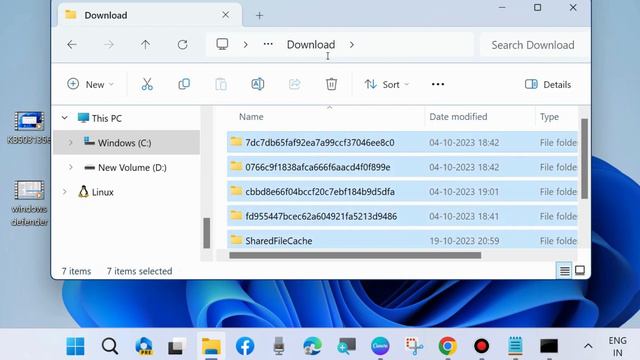Show hidden system tray icons
The image size is (640, 360).
pos(588,346)
